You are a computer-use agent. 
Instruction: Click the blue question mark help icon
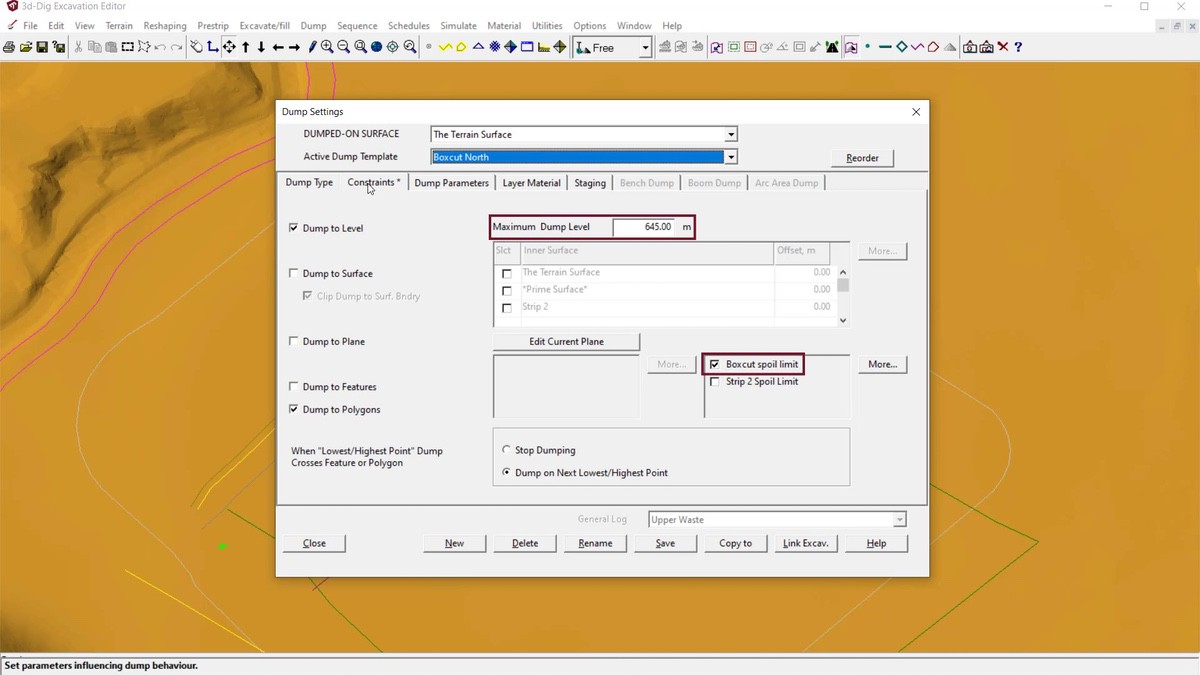click(x=1018, y=47)
